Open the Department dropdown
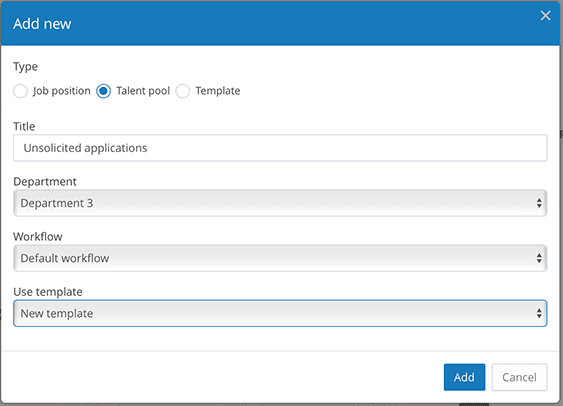Screen dimensions: 563x406 coord(280,203)
